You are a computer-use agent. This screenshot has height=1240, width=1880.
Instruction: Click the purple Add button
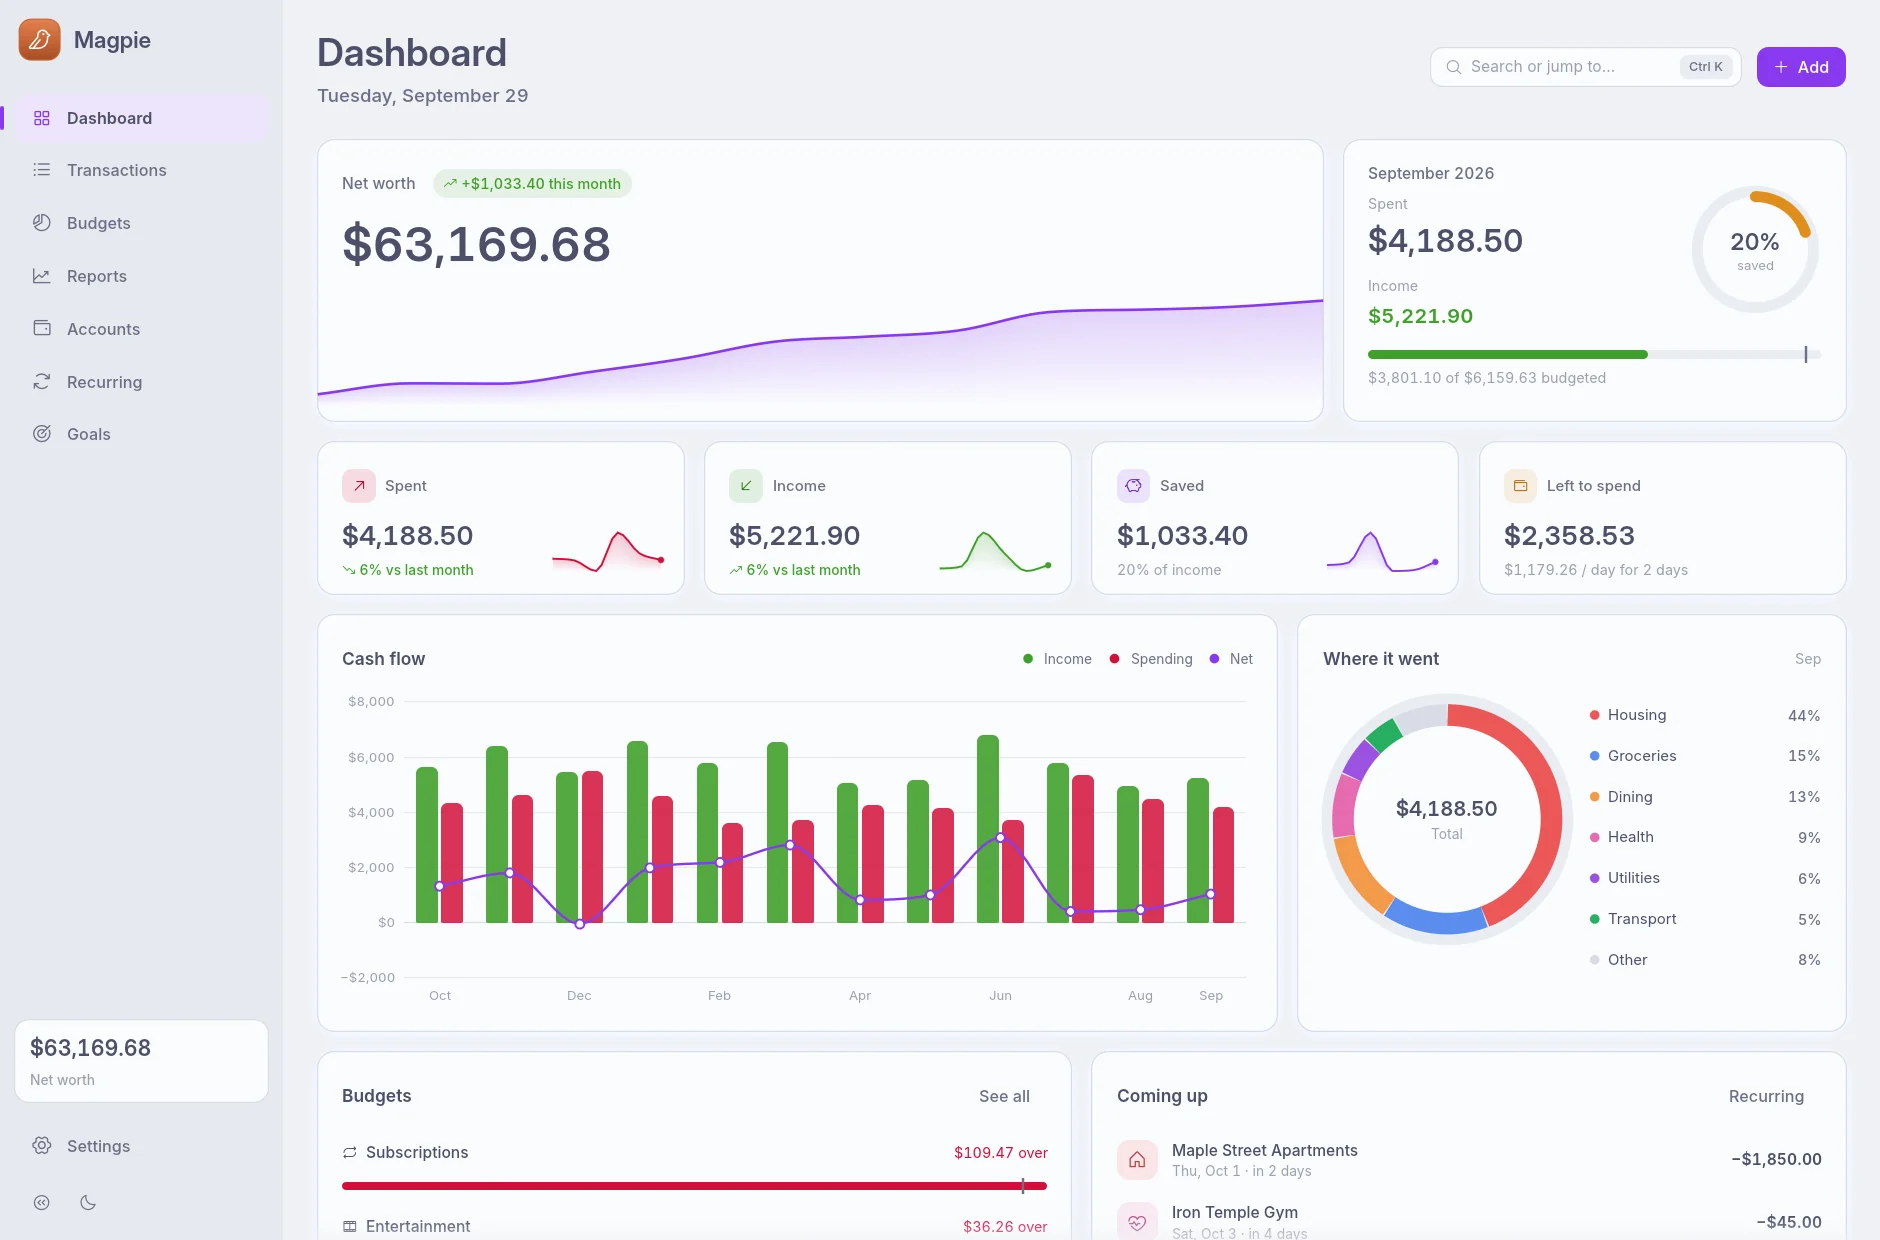(x=1801, y=67)
